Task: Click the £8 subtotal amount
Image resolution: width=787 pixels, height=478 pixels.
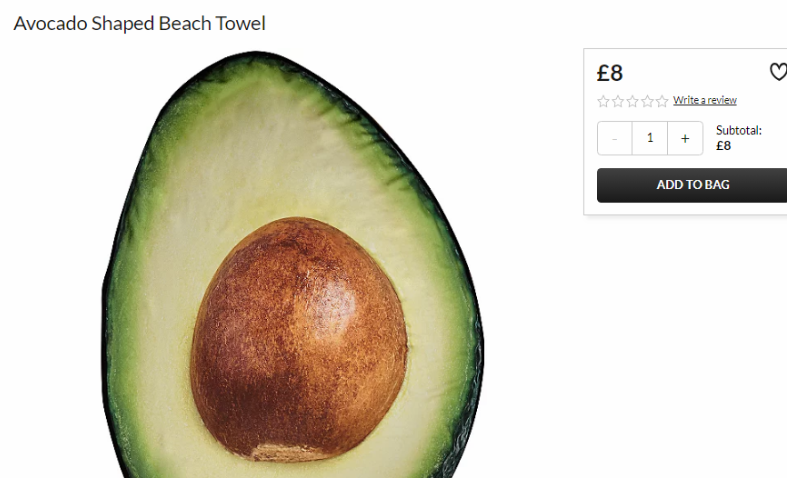Action: click(x=723, y=146)
